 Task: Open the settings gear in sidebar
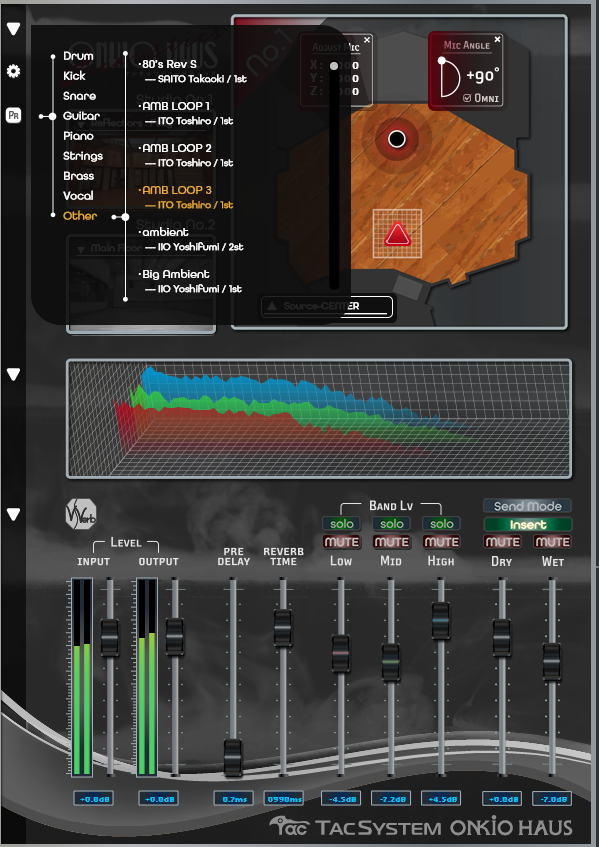coord(14,71)
